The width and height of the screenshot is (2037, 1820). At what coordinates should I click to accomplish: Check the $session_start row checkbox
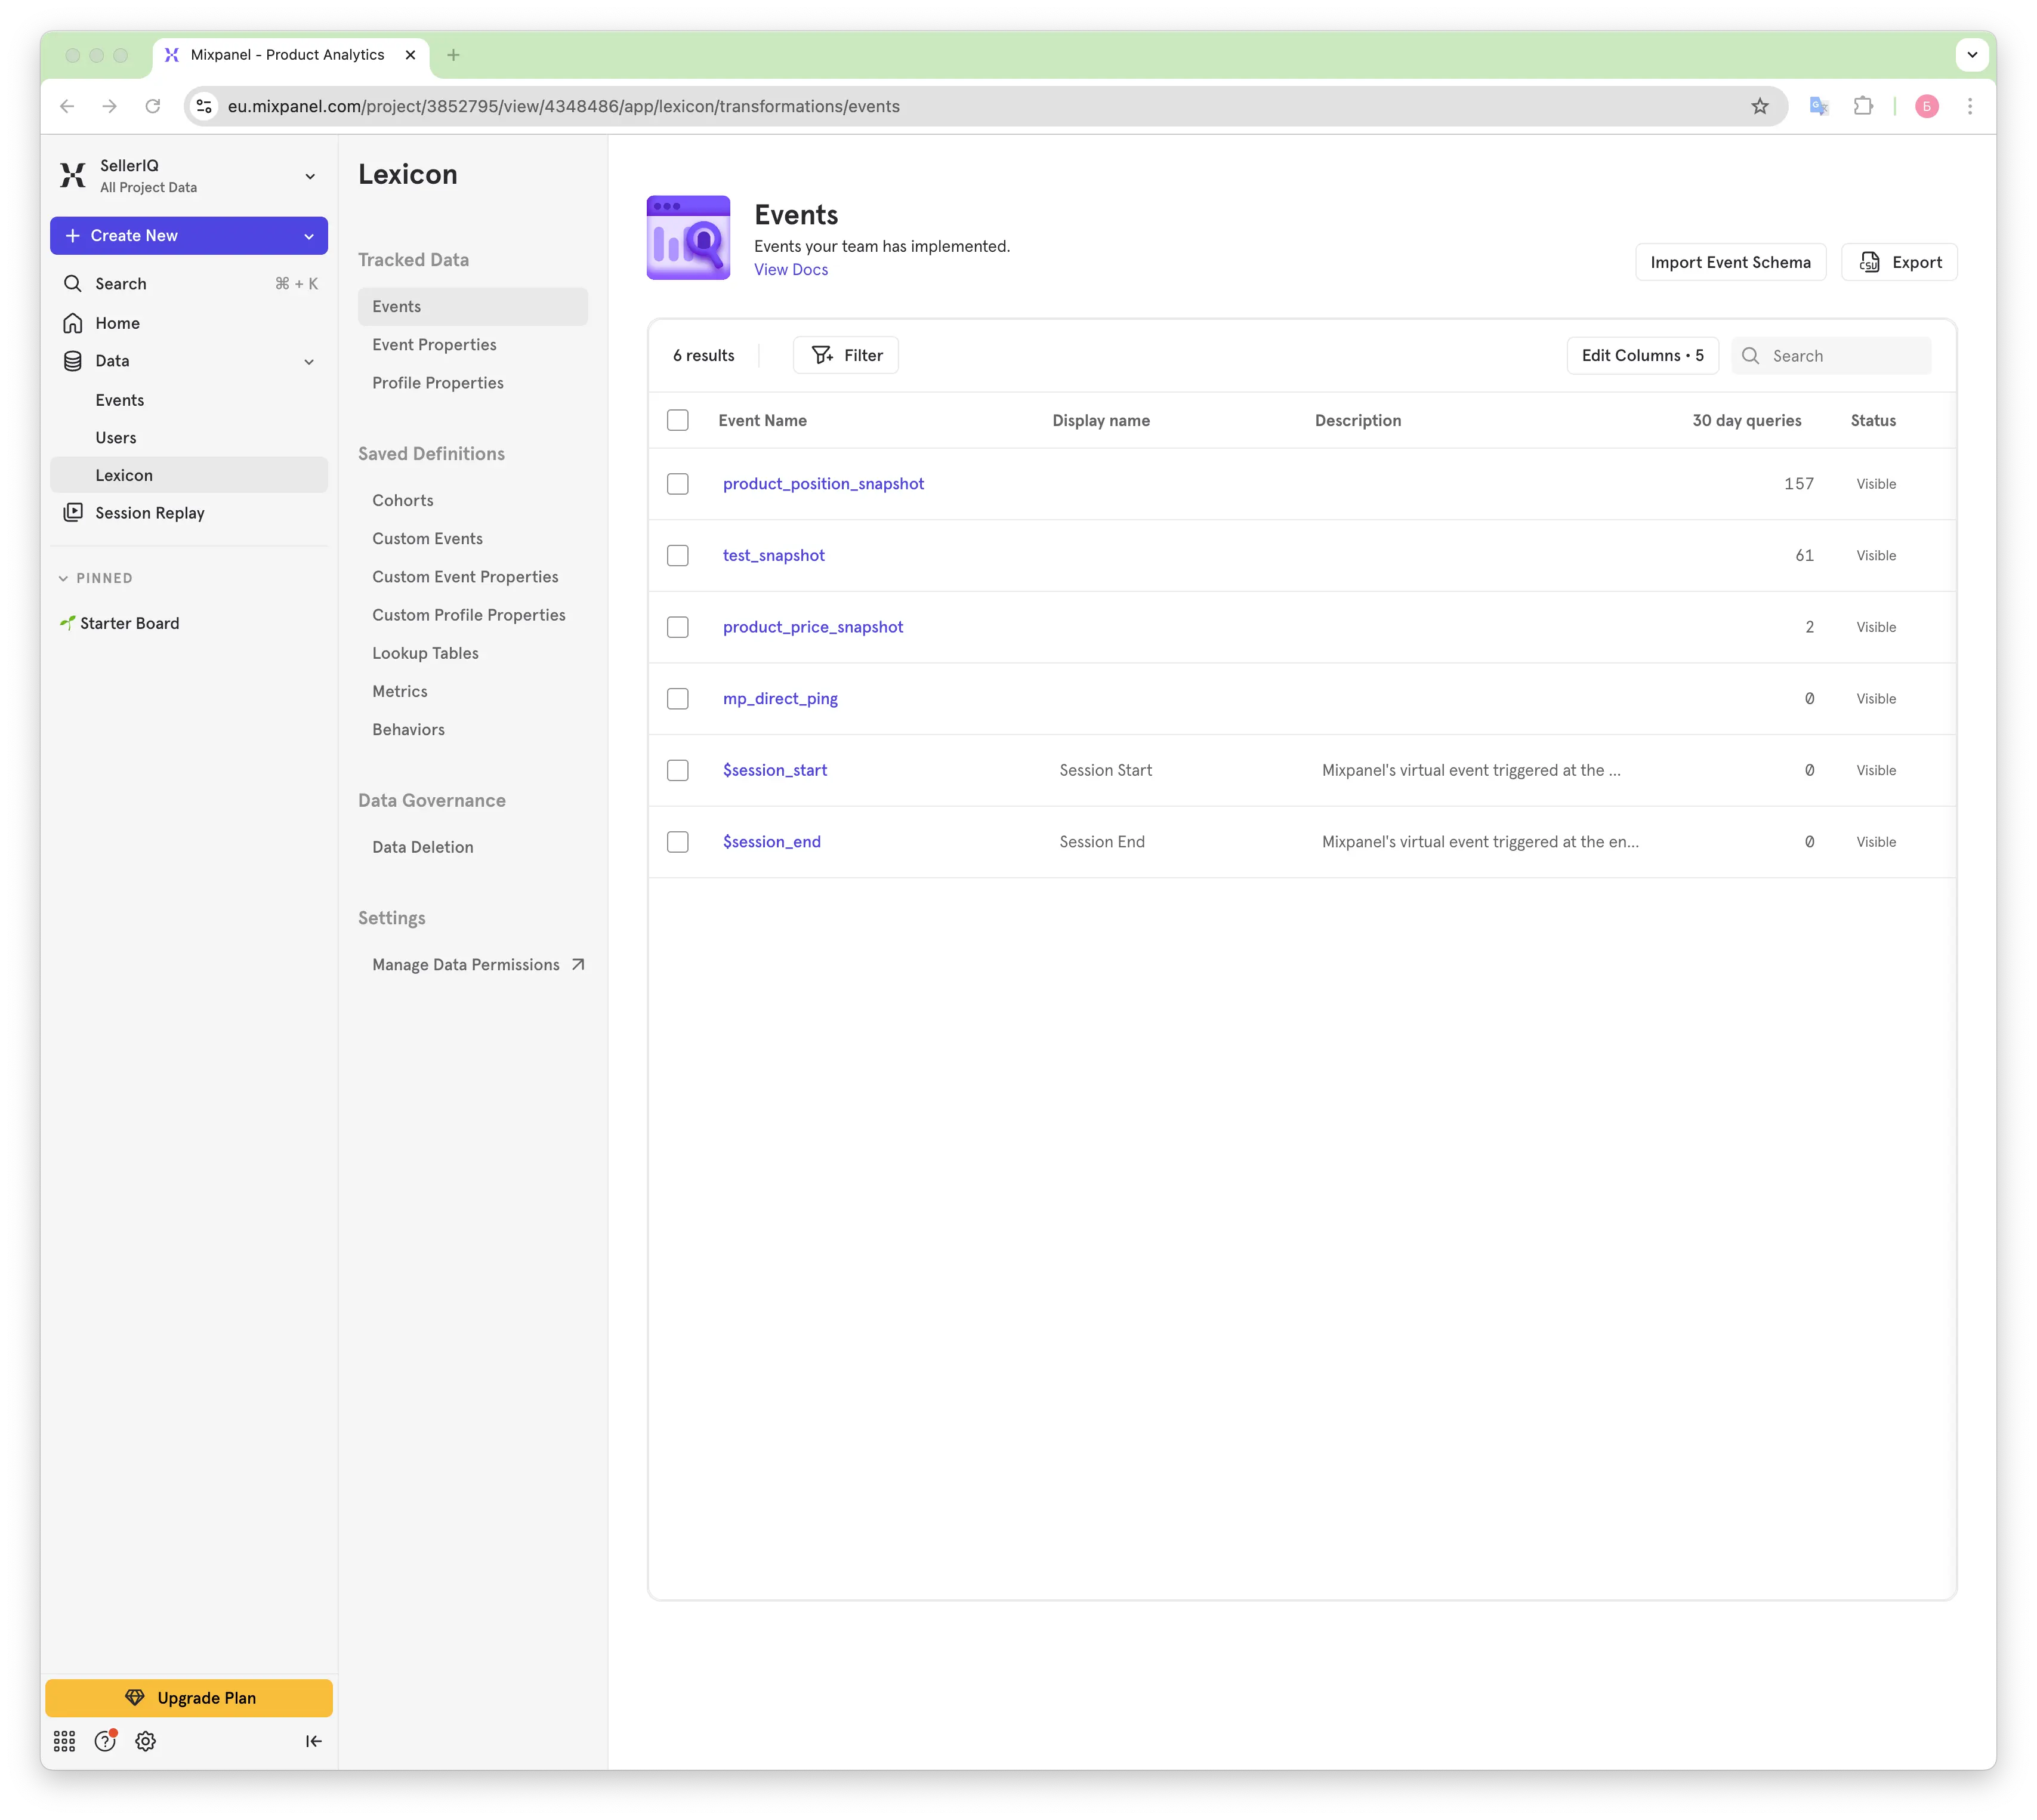click(x=678, y=770)
